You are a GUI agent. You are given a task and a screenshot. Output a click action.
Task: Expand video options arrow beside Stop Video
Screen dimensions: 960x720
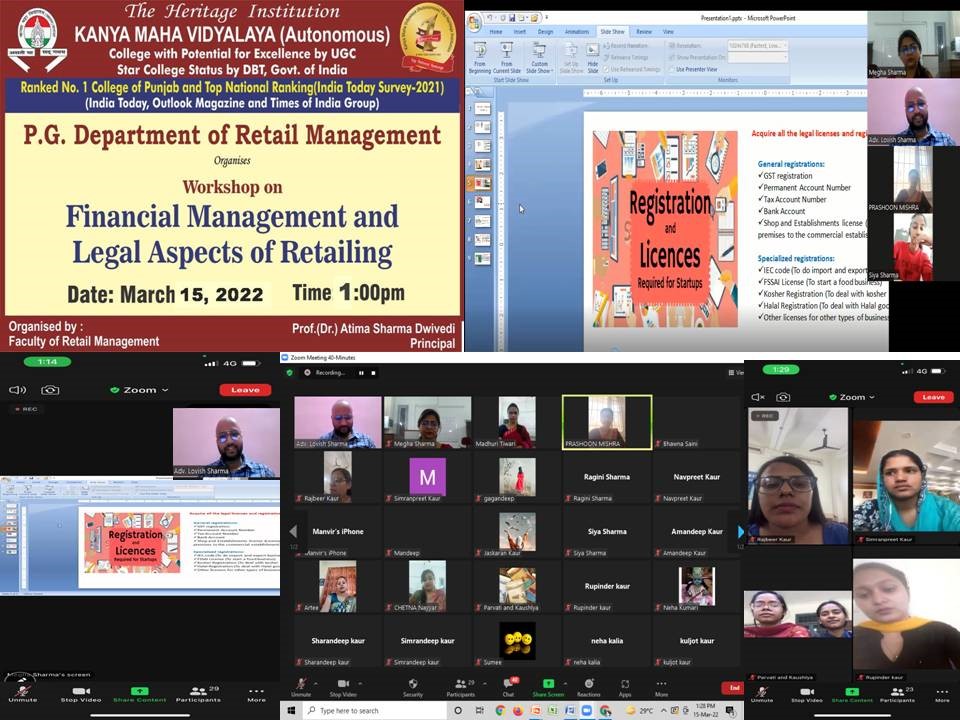point(359,683)
